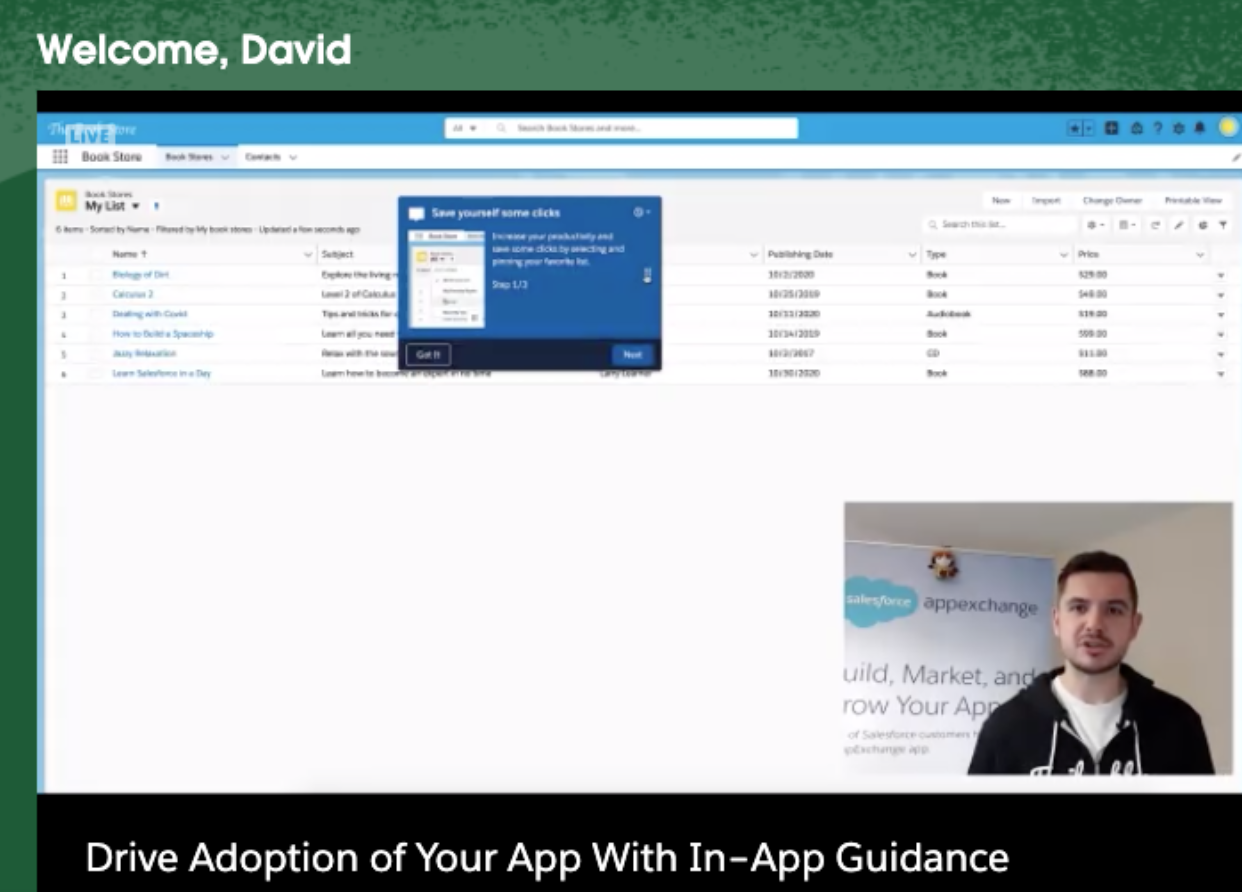The image size is (1242, 892).
Task: Click the inline edit pencil for the list
Action: (x=1179, y=225)
